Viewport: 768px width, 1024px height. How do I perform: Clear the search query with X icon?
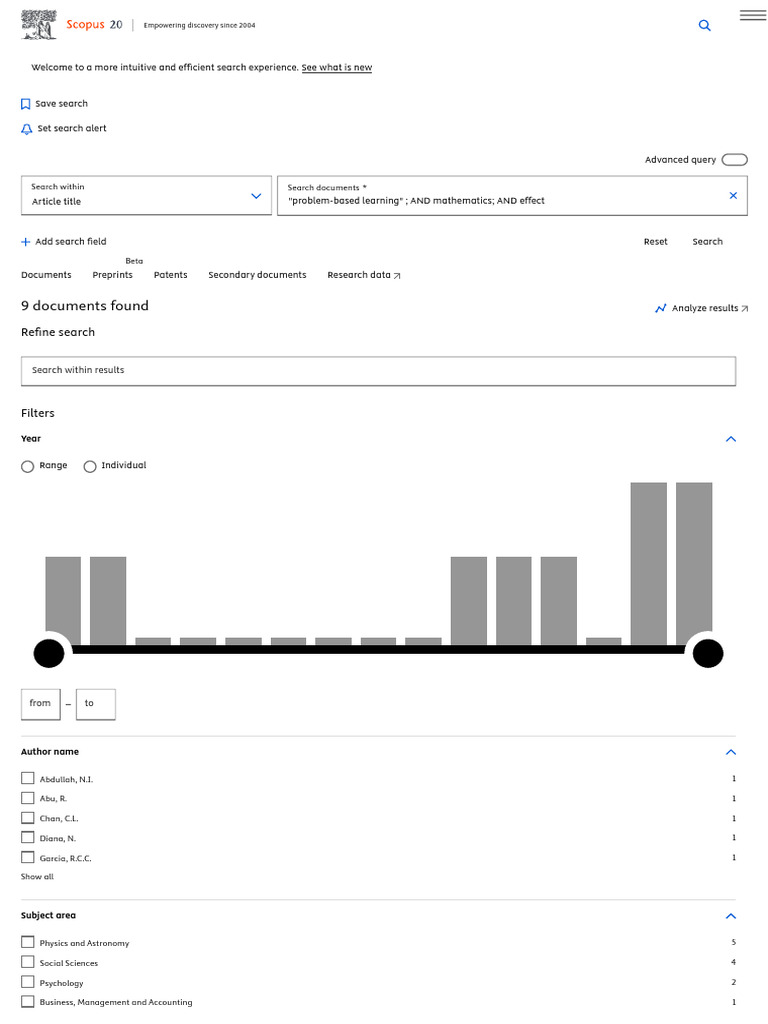pos(733,196)
